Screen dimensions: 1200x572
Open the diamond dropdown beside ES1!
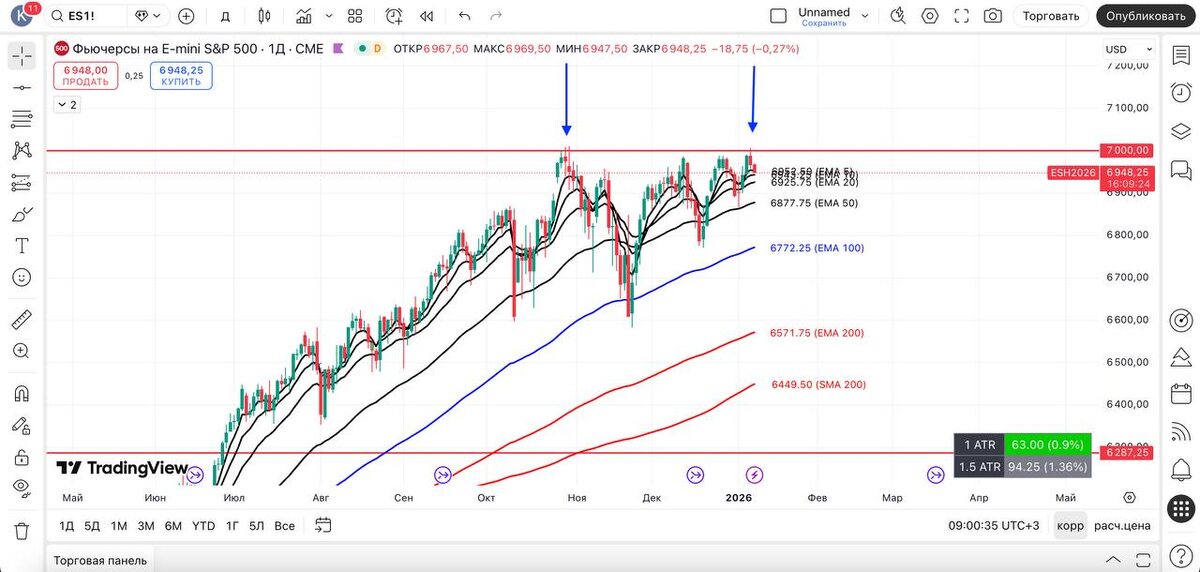pos(147,16)
